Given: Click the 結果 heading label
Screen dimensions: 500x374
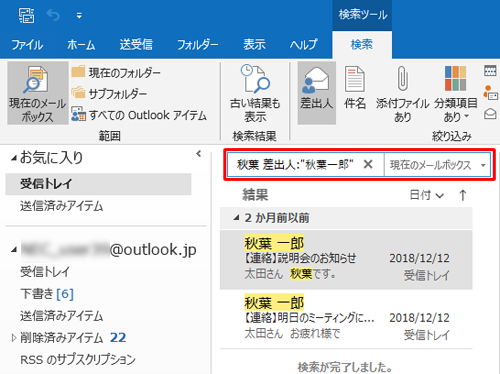Looking at the screenshot, I should tap(255, 195).
